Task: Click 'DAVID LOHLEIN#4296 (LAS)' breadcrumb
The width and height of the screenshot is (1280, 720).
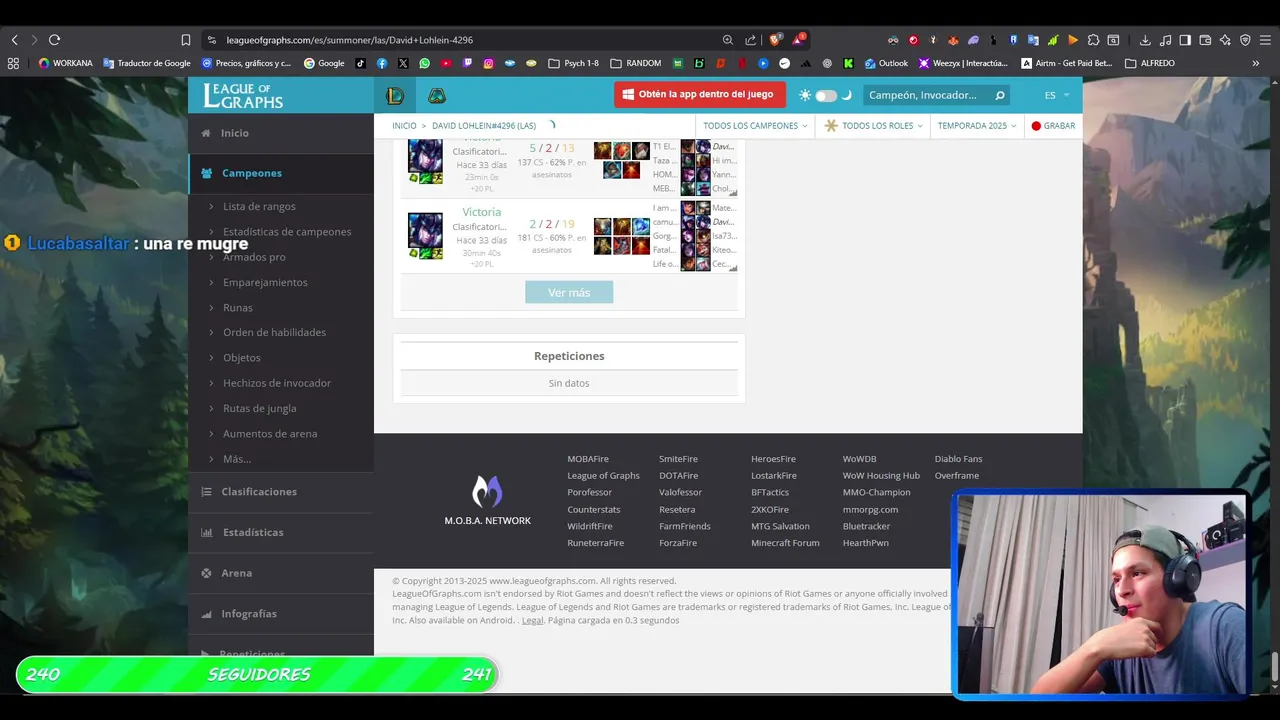Action: (x=484, y=126)
